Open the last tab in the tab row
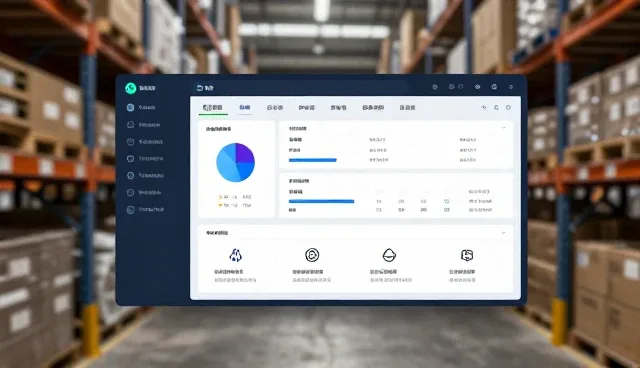The width and height of the screenshot is (640, 368). pyautogui.click(x=407, y=108)
